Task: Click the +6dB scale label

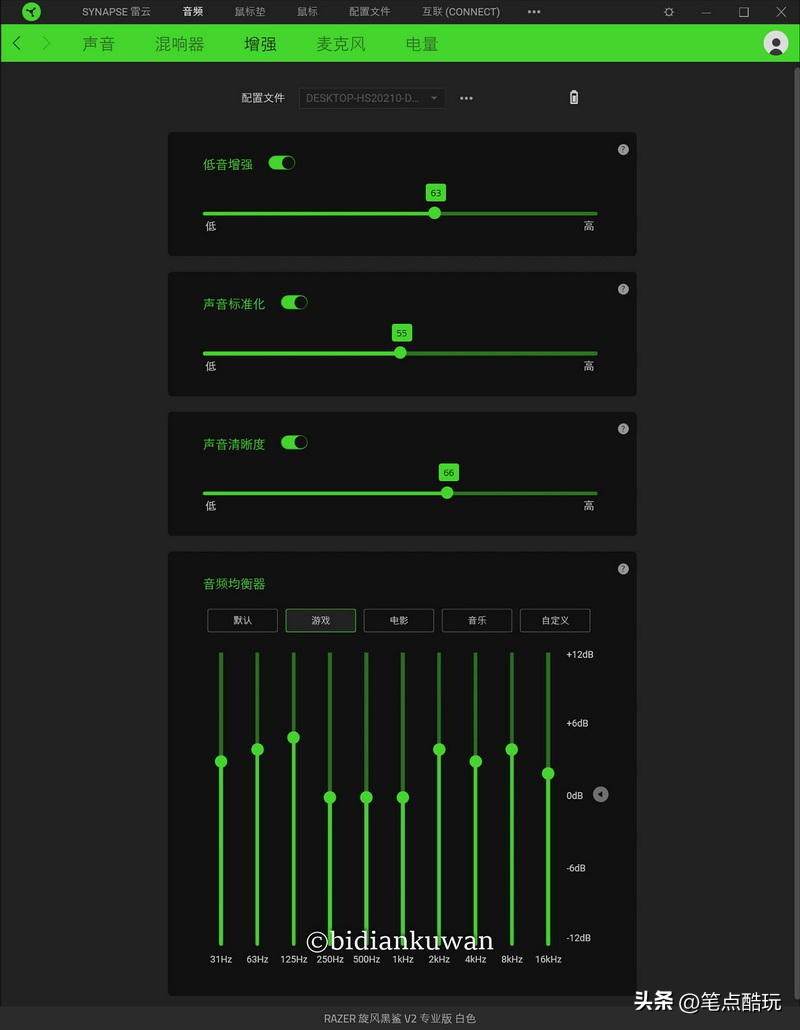Action: click(577, 723)
